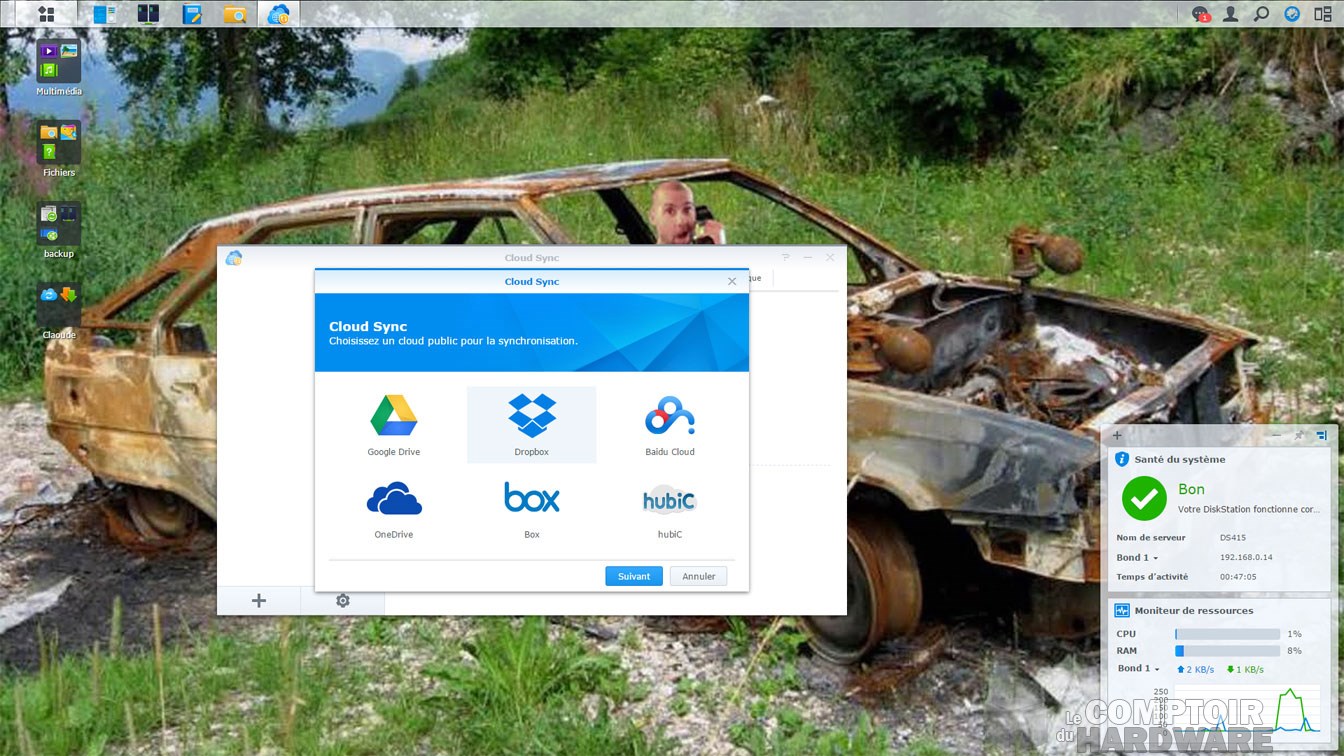
Task: Click the RAM usage bar
Action: click(1227, 651)
